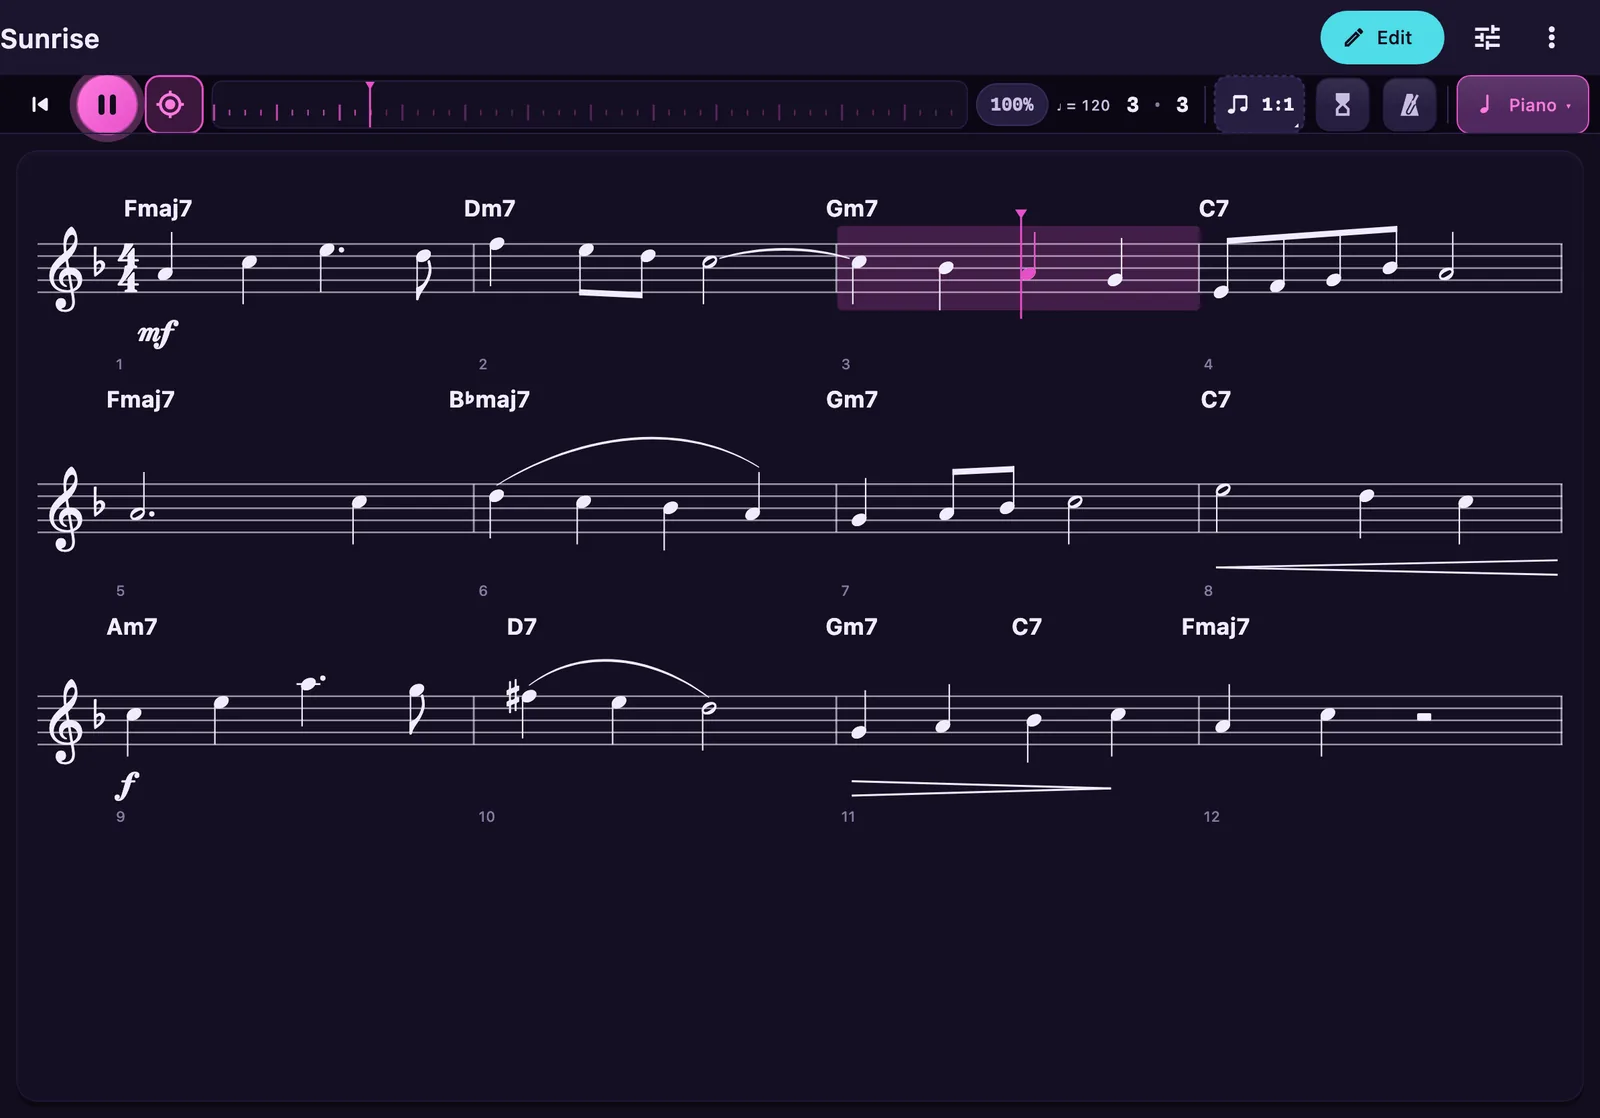Click the crescendo hairpin under measure 8
This screenshot has width=1600, height=1118.
pos(1386,567)
